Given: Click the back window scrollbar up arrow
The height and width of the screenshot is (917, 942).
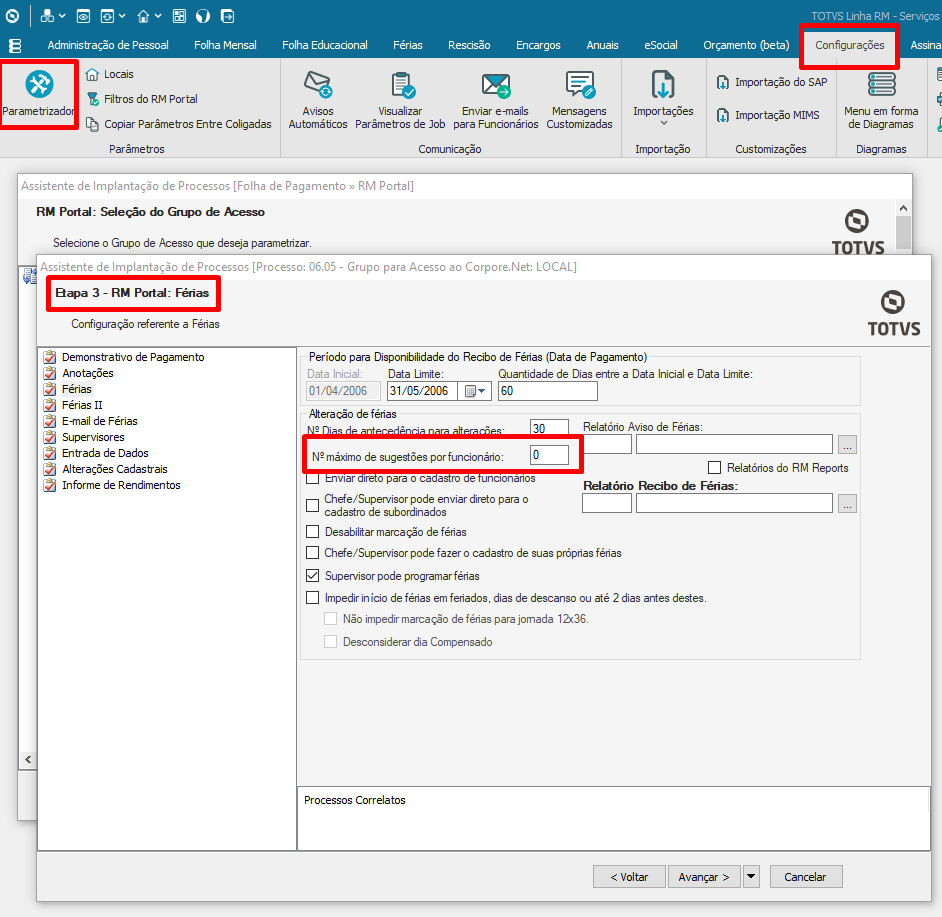Looking at the screenshot, I should click(903, 209).
